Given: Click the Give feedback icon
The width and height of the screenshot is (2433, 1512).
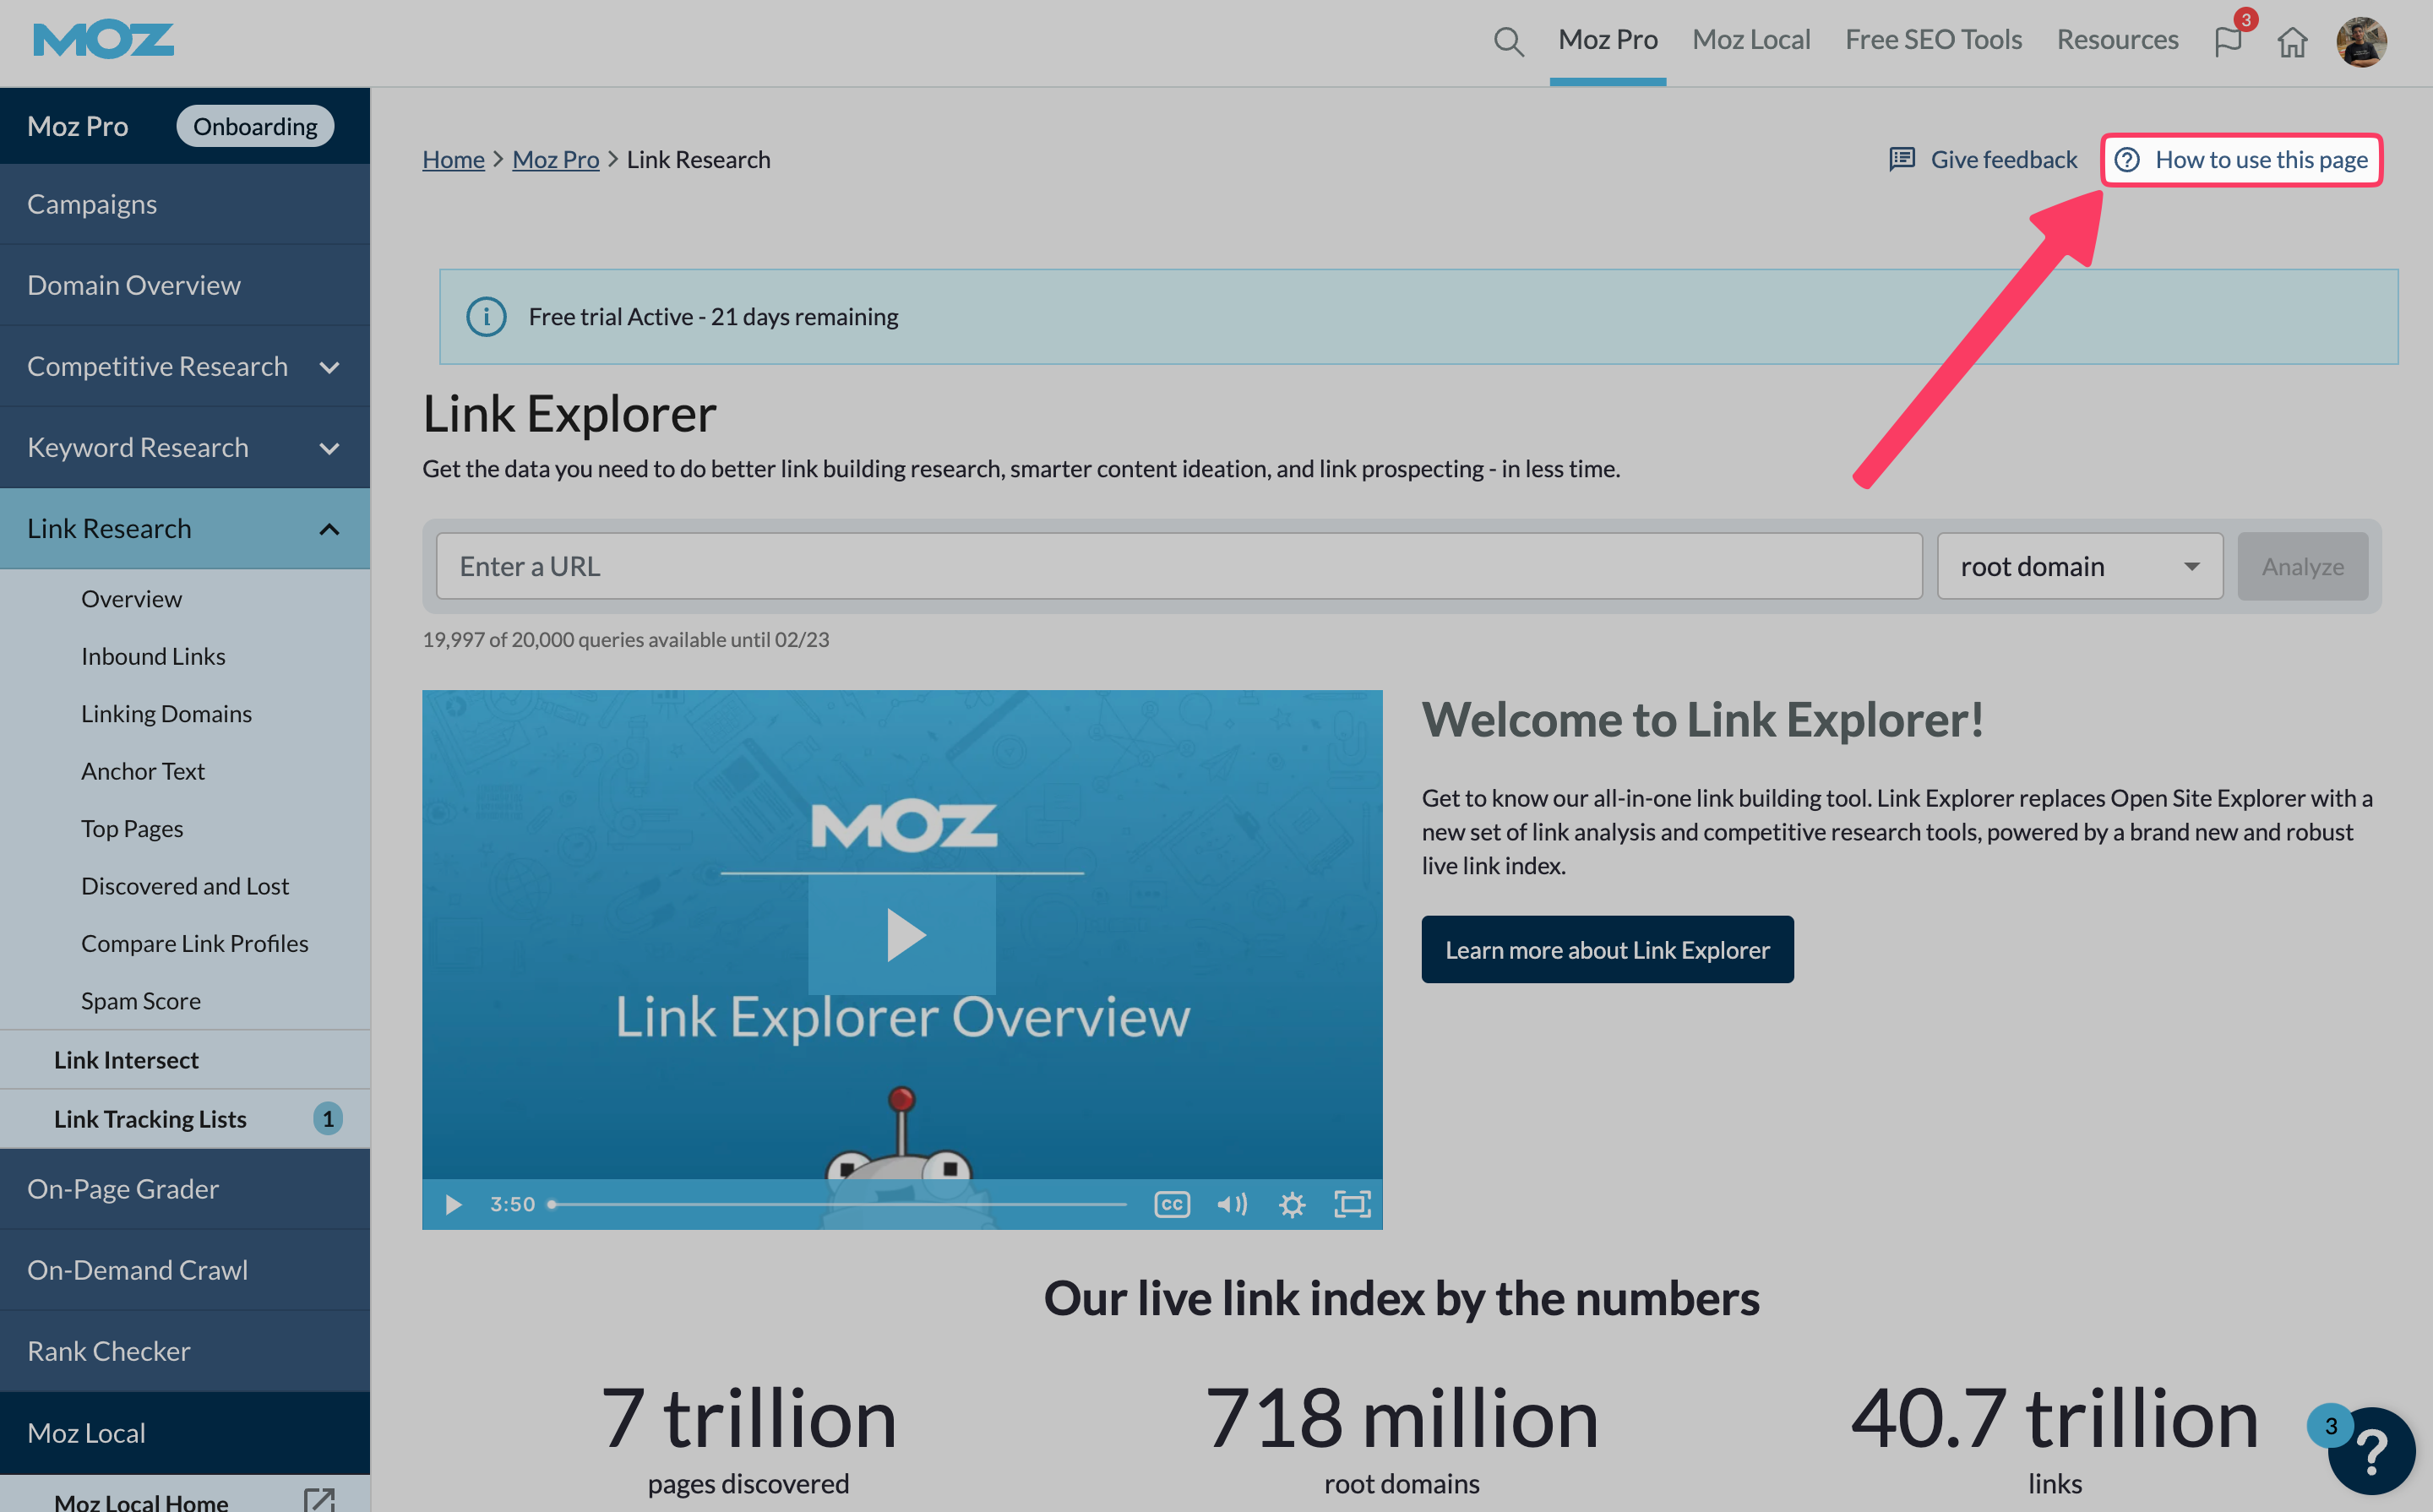Looking at the screenshot, I should [1901, 159].
